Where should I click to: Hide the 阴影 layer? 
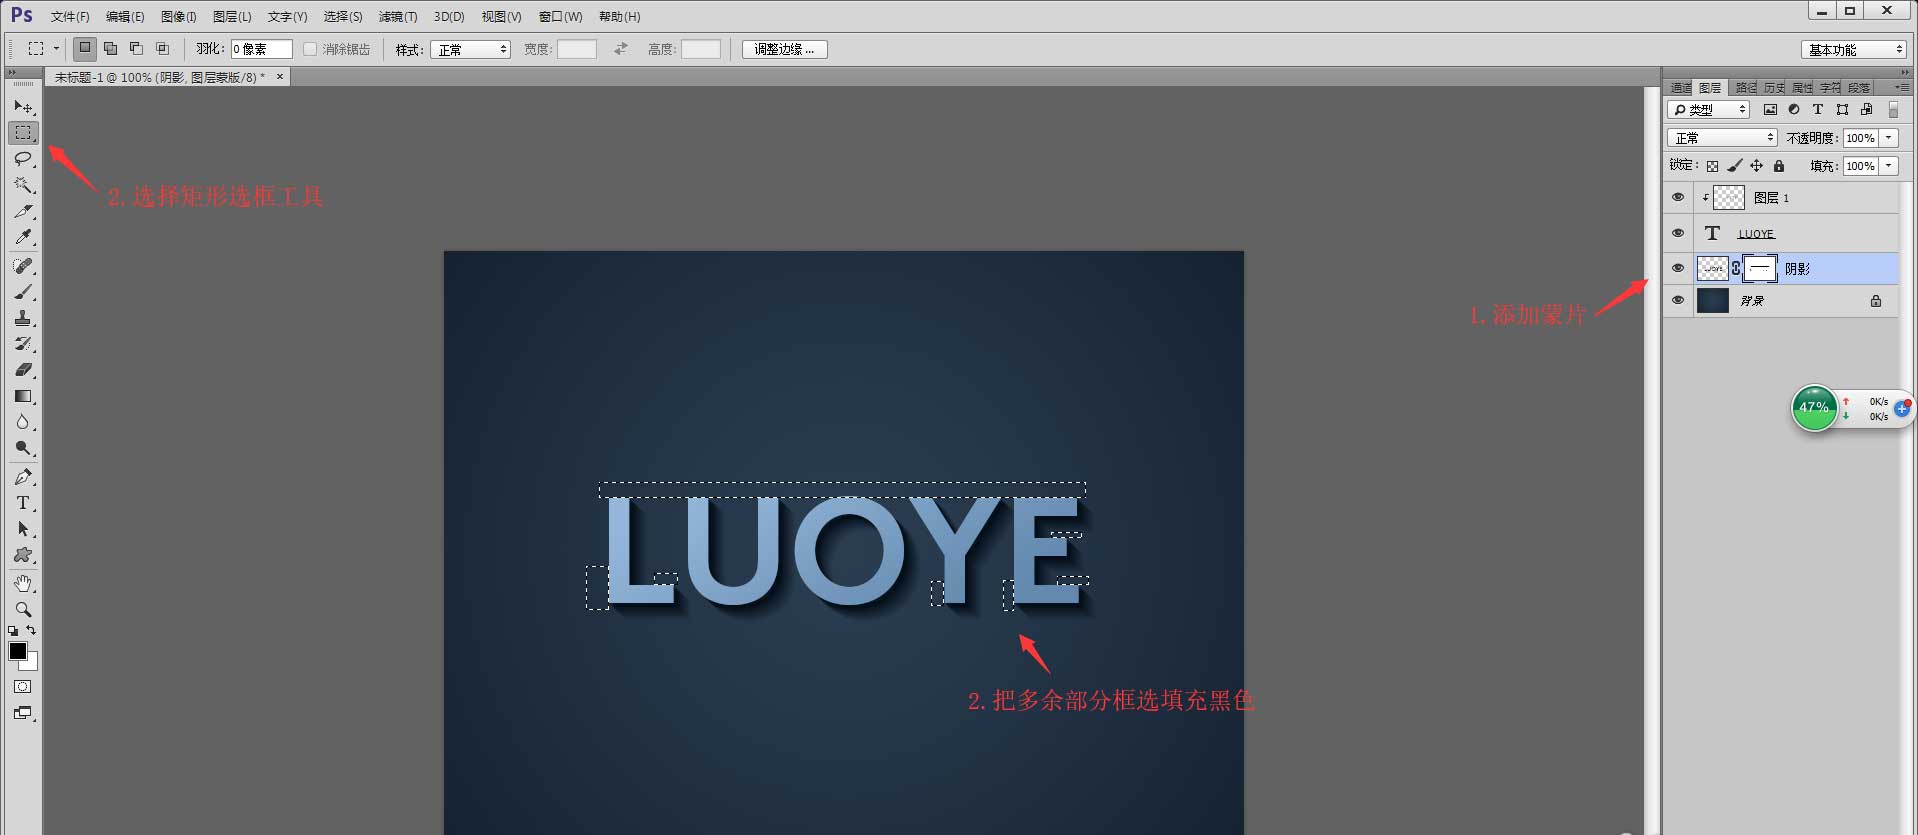tap(1678, 268)
